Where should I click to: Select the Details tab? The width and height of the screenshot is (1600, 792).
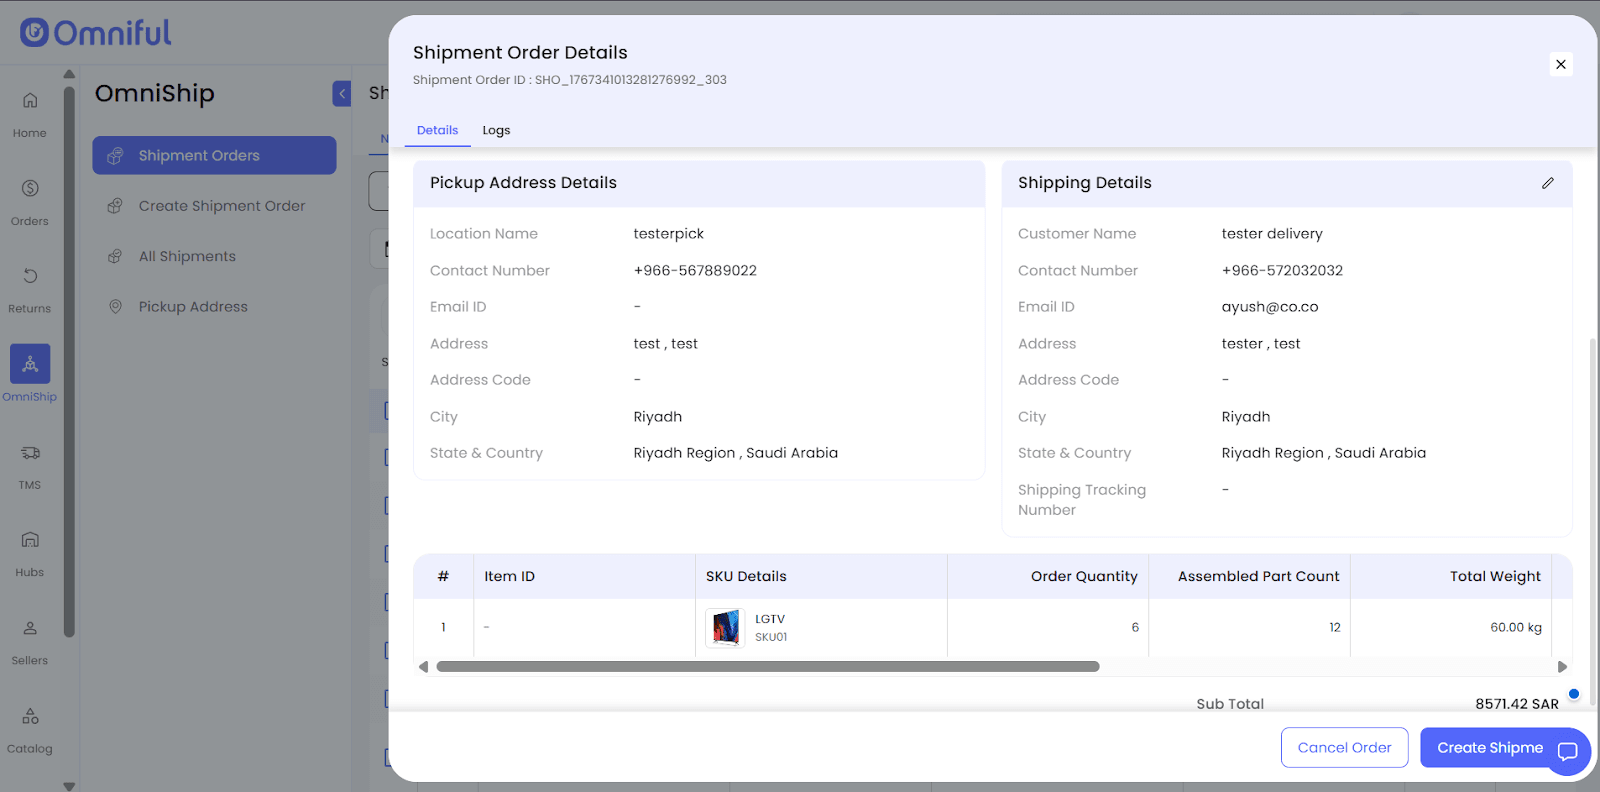pos(437,130)
